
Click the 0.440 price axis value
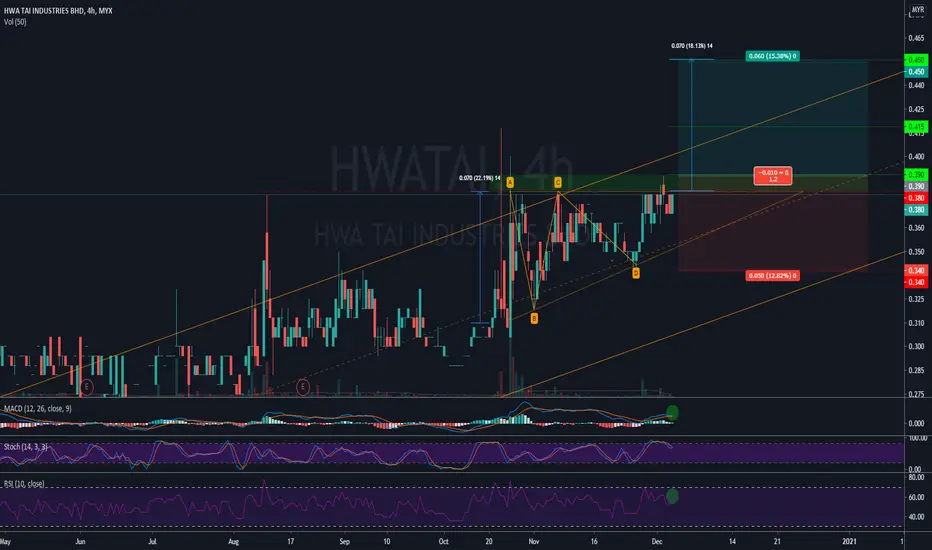click(916, 86)
